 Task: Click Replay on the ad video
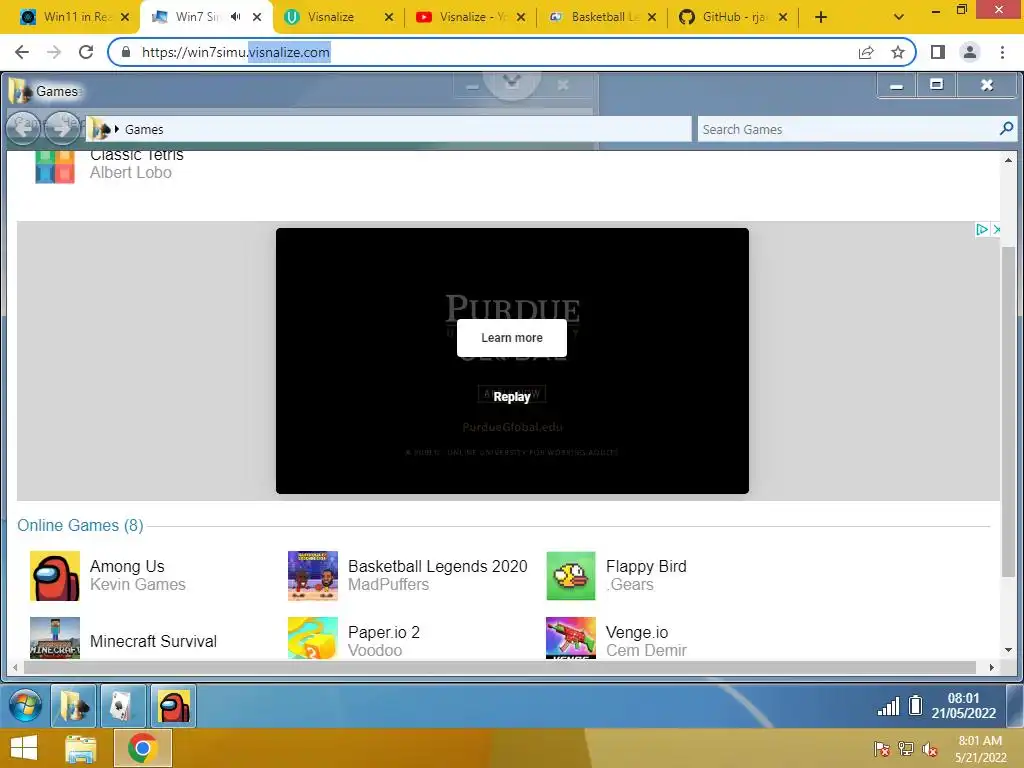(x=512, y=396)
